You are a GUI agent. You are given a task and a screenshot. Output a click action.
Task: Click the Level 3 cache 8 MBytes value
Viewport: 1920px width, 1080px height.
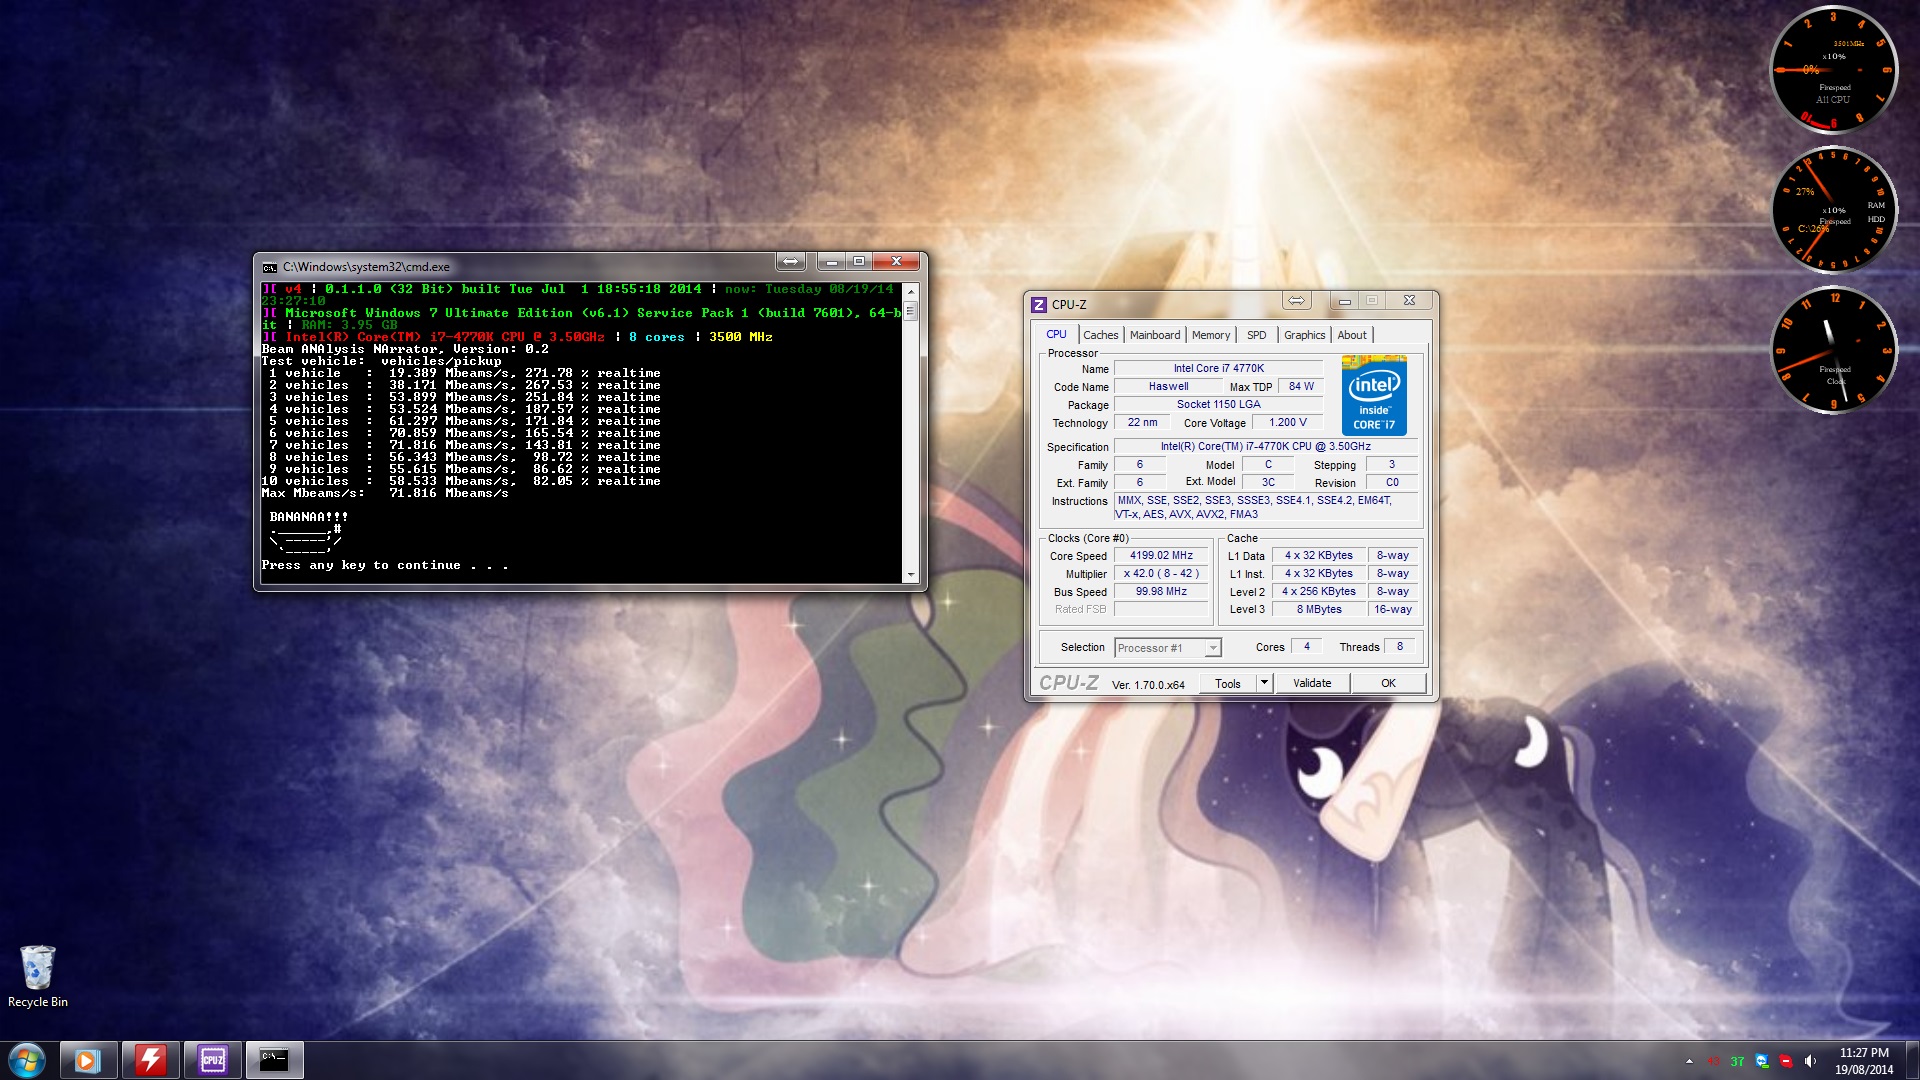1319,610
